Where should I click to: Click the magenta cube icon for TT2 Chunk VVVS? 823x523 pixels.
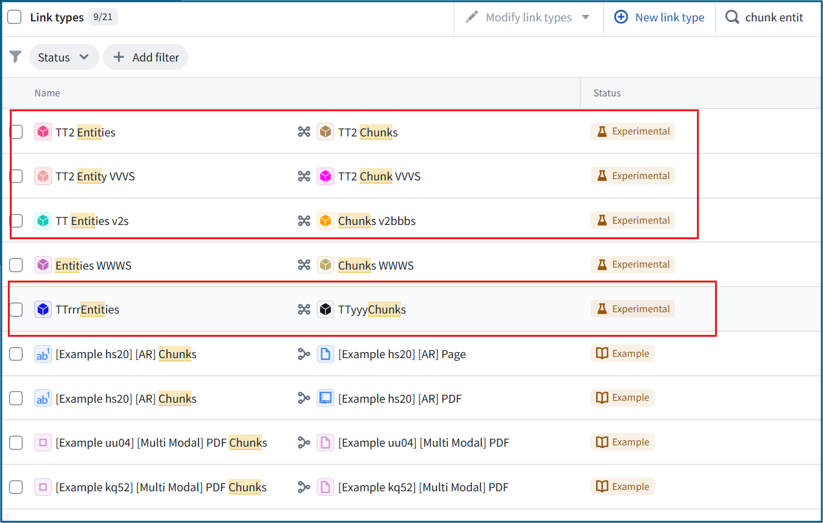point(325,176)
